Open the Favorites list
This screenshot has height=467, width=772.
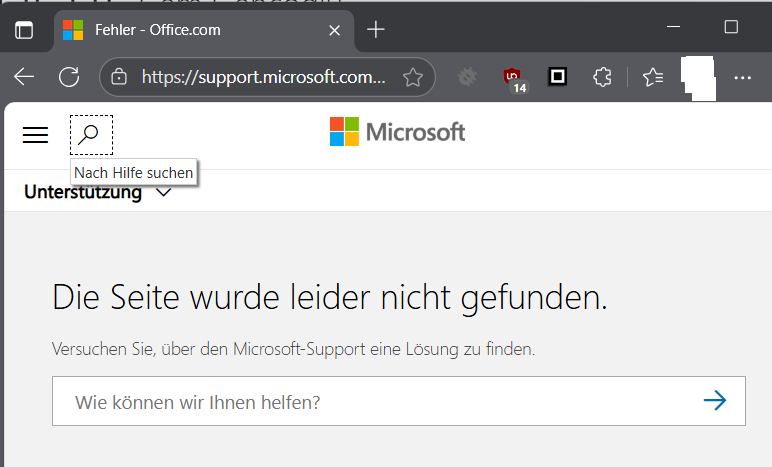(653, 77)
